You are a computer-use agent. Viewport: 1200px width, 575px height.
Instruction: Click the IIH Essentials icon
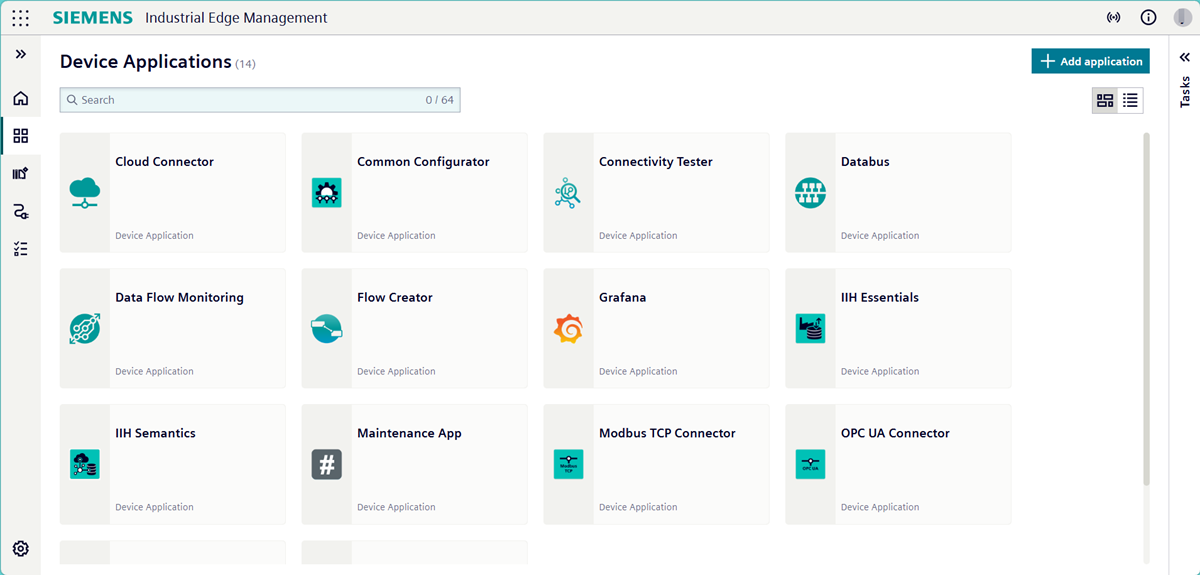(811, 329)
